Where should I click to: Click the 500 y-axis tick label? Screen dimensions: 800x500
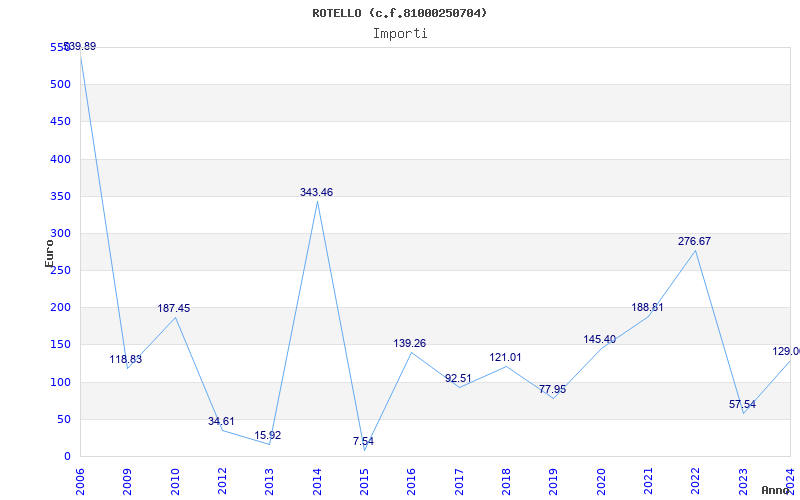(60, 84)
